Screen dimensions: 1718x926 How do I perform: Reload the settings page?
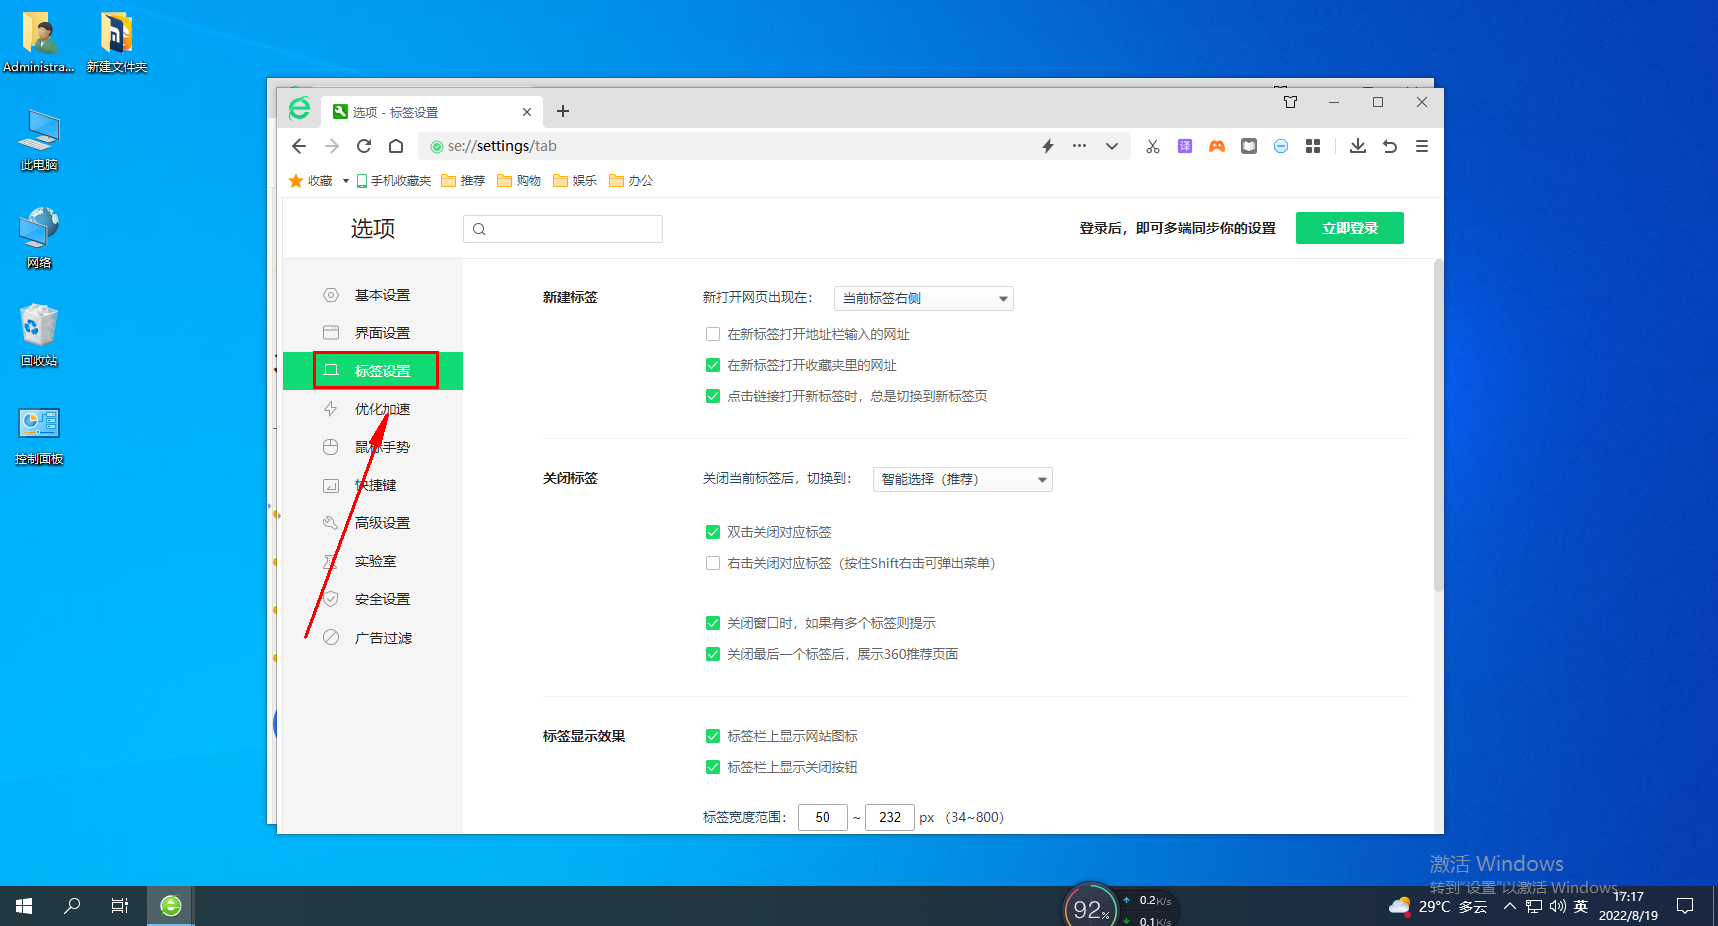(x=364, y=146)
